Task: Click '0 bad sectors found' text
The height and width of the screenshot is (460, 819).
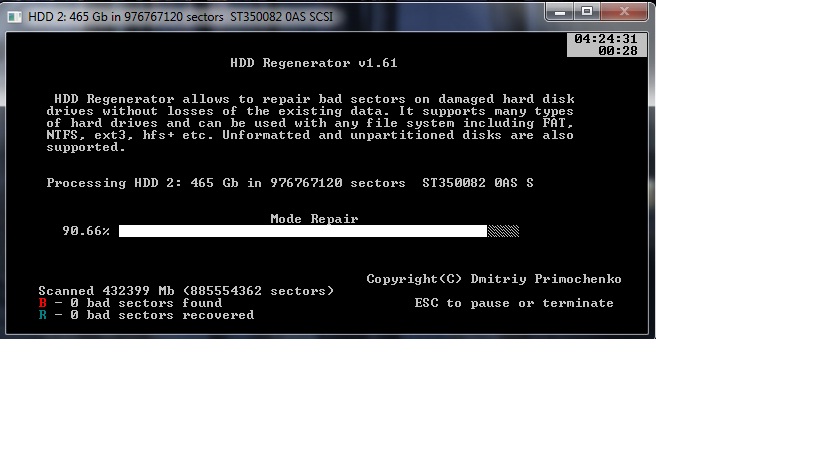Action: pyautogui.click(x=146, y=303)
